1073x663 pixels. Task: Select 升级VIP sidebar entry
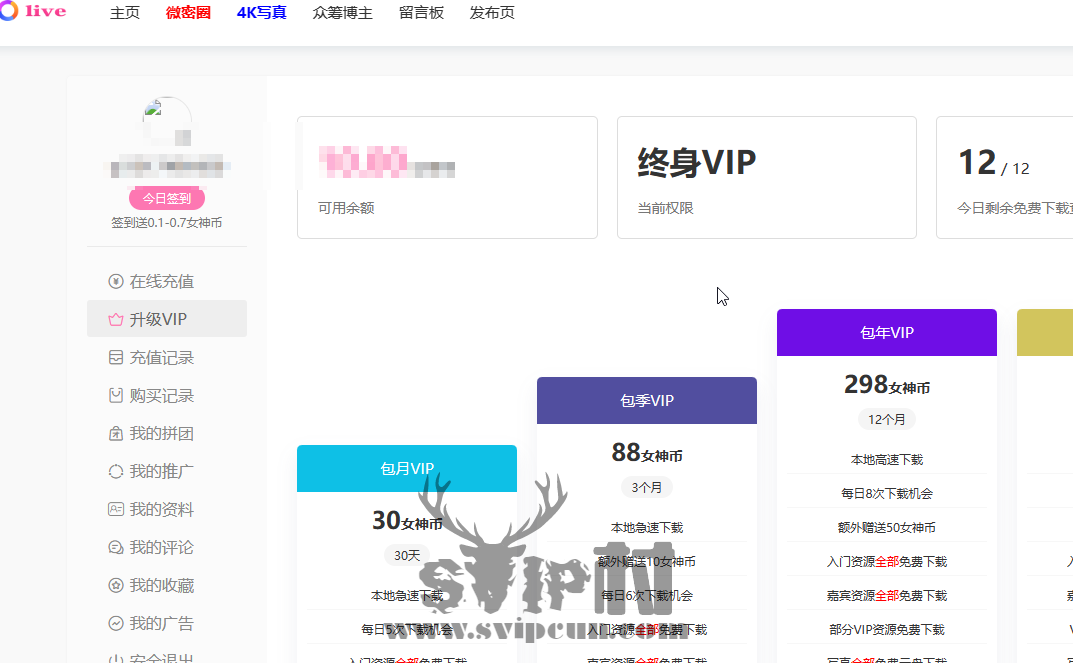pos(167,319)
